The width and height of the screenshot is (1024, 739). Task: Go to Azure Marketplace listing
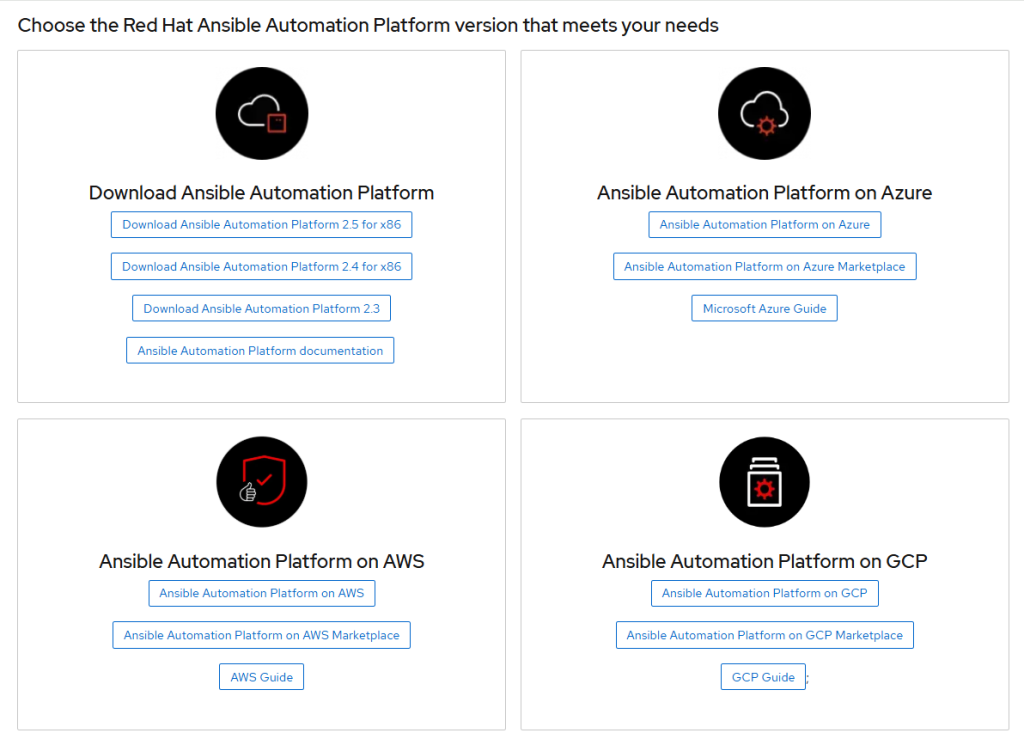[764, 267]
